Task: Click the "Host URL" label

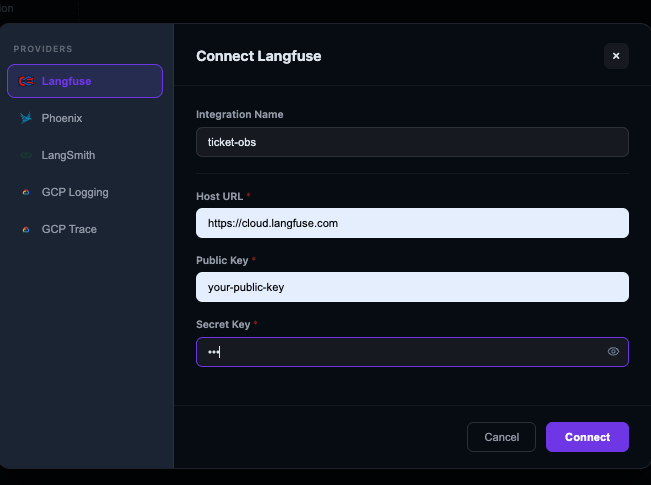Action: (x=219, y=196)
